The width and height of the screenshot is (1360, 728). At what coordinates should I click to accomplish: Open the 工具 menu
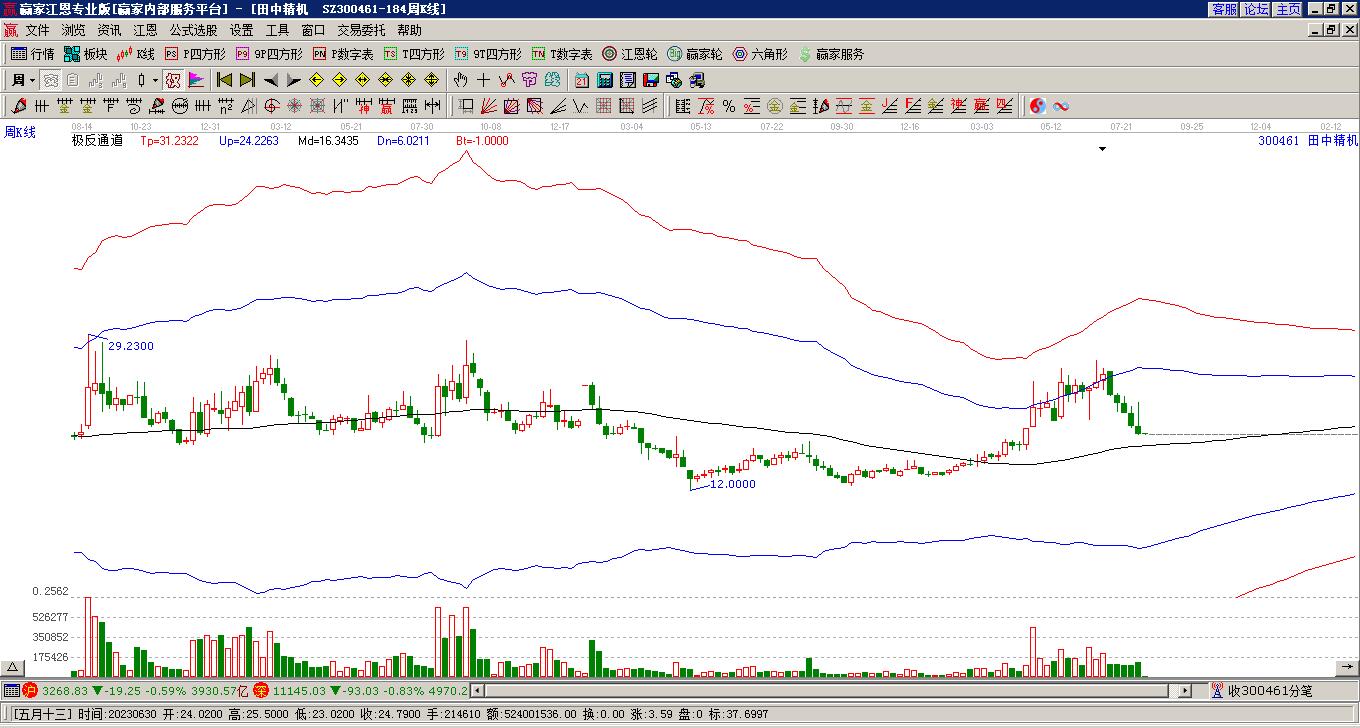pos(277,30)
